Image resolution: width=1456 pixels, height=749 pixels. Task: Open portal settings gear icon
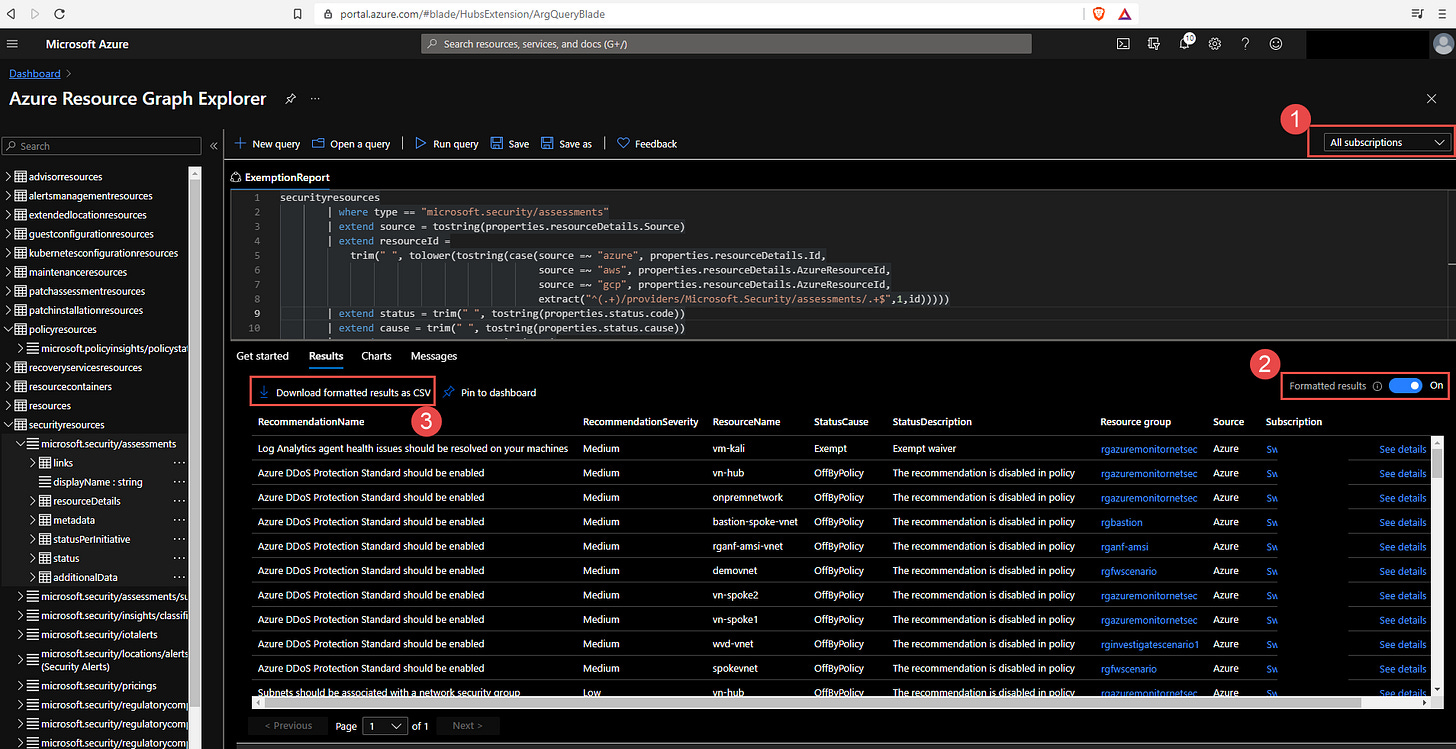pyautogui.click(x=1215, y=44)
